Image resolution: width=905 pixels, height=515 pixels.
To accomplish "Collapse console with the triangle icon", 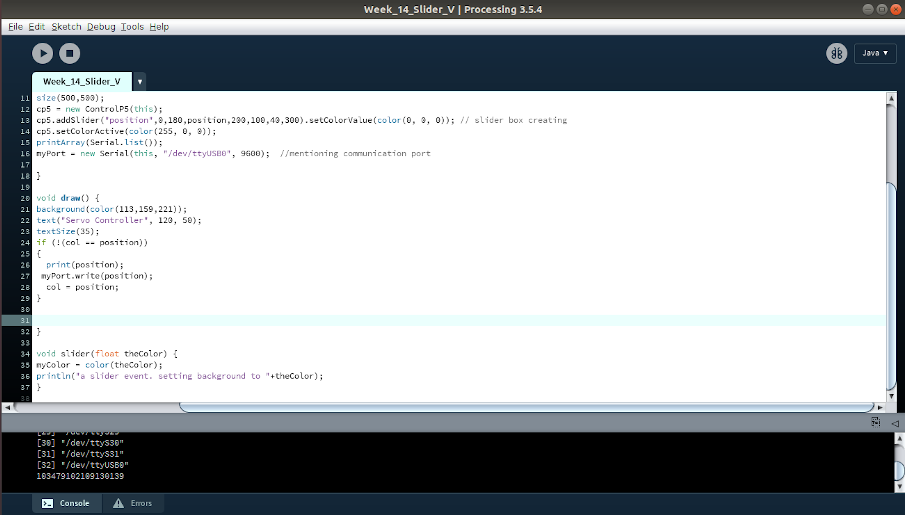I will (x=895, y=423).
